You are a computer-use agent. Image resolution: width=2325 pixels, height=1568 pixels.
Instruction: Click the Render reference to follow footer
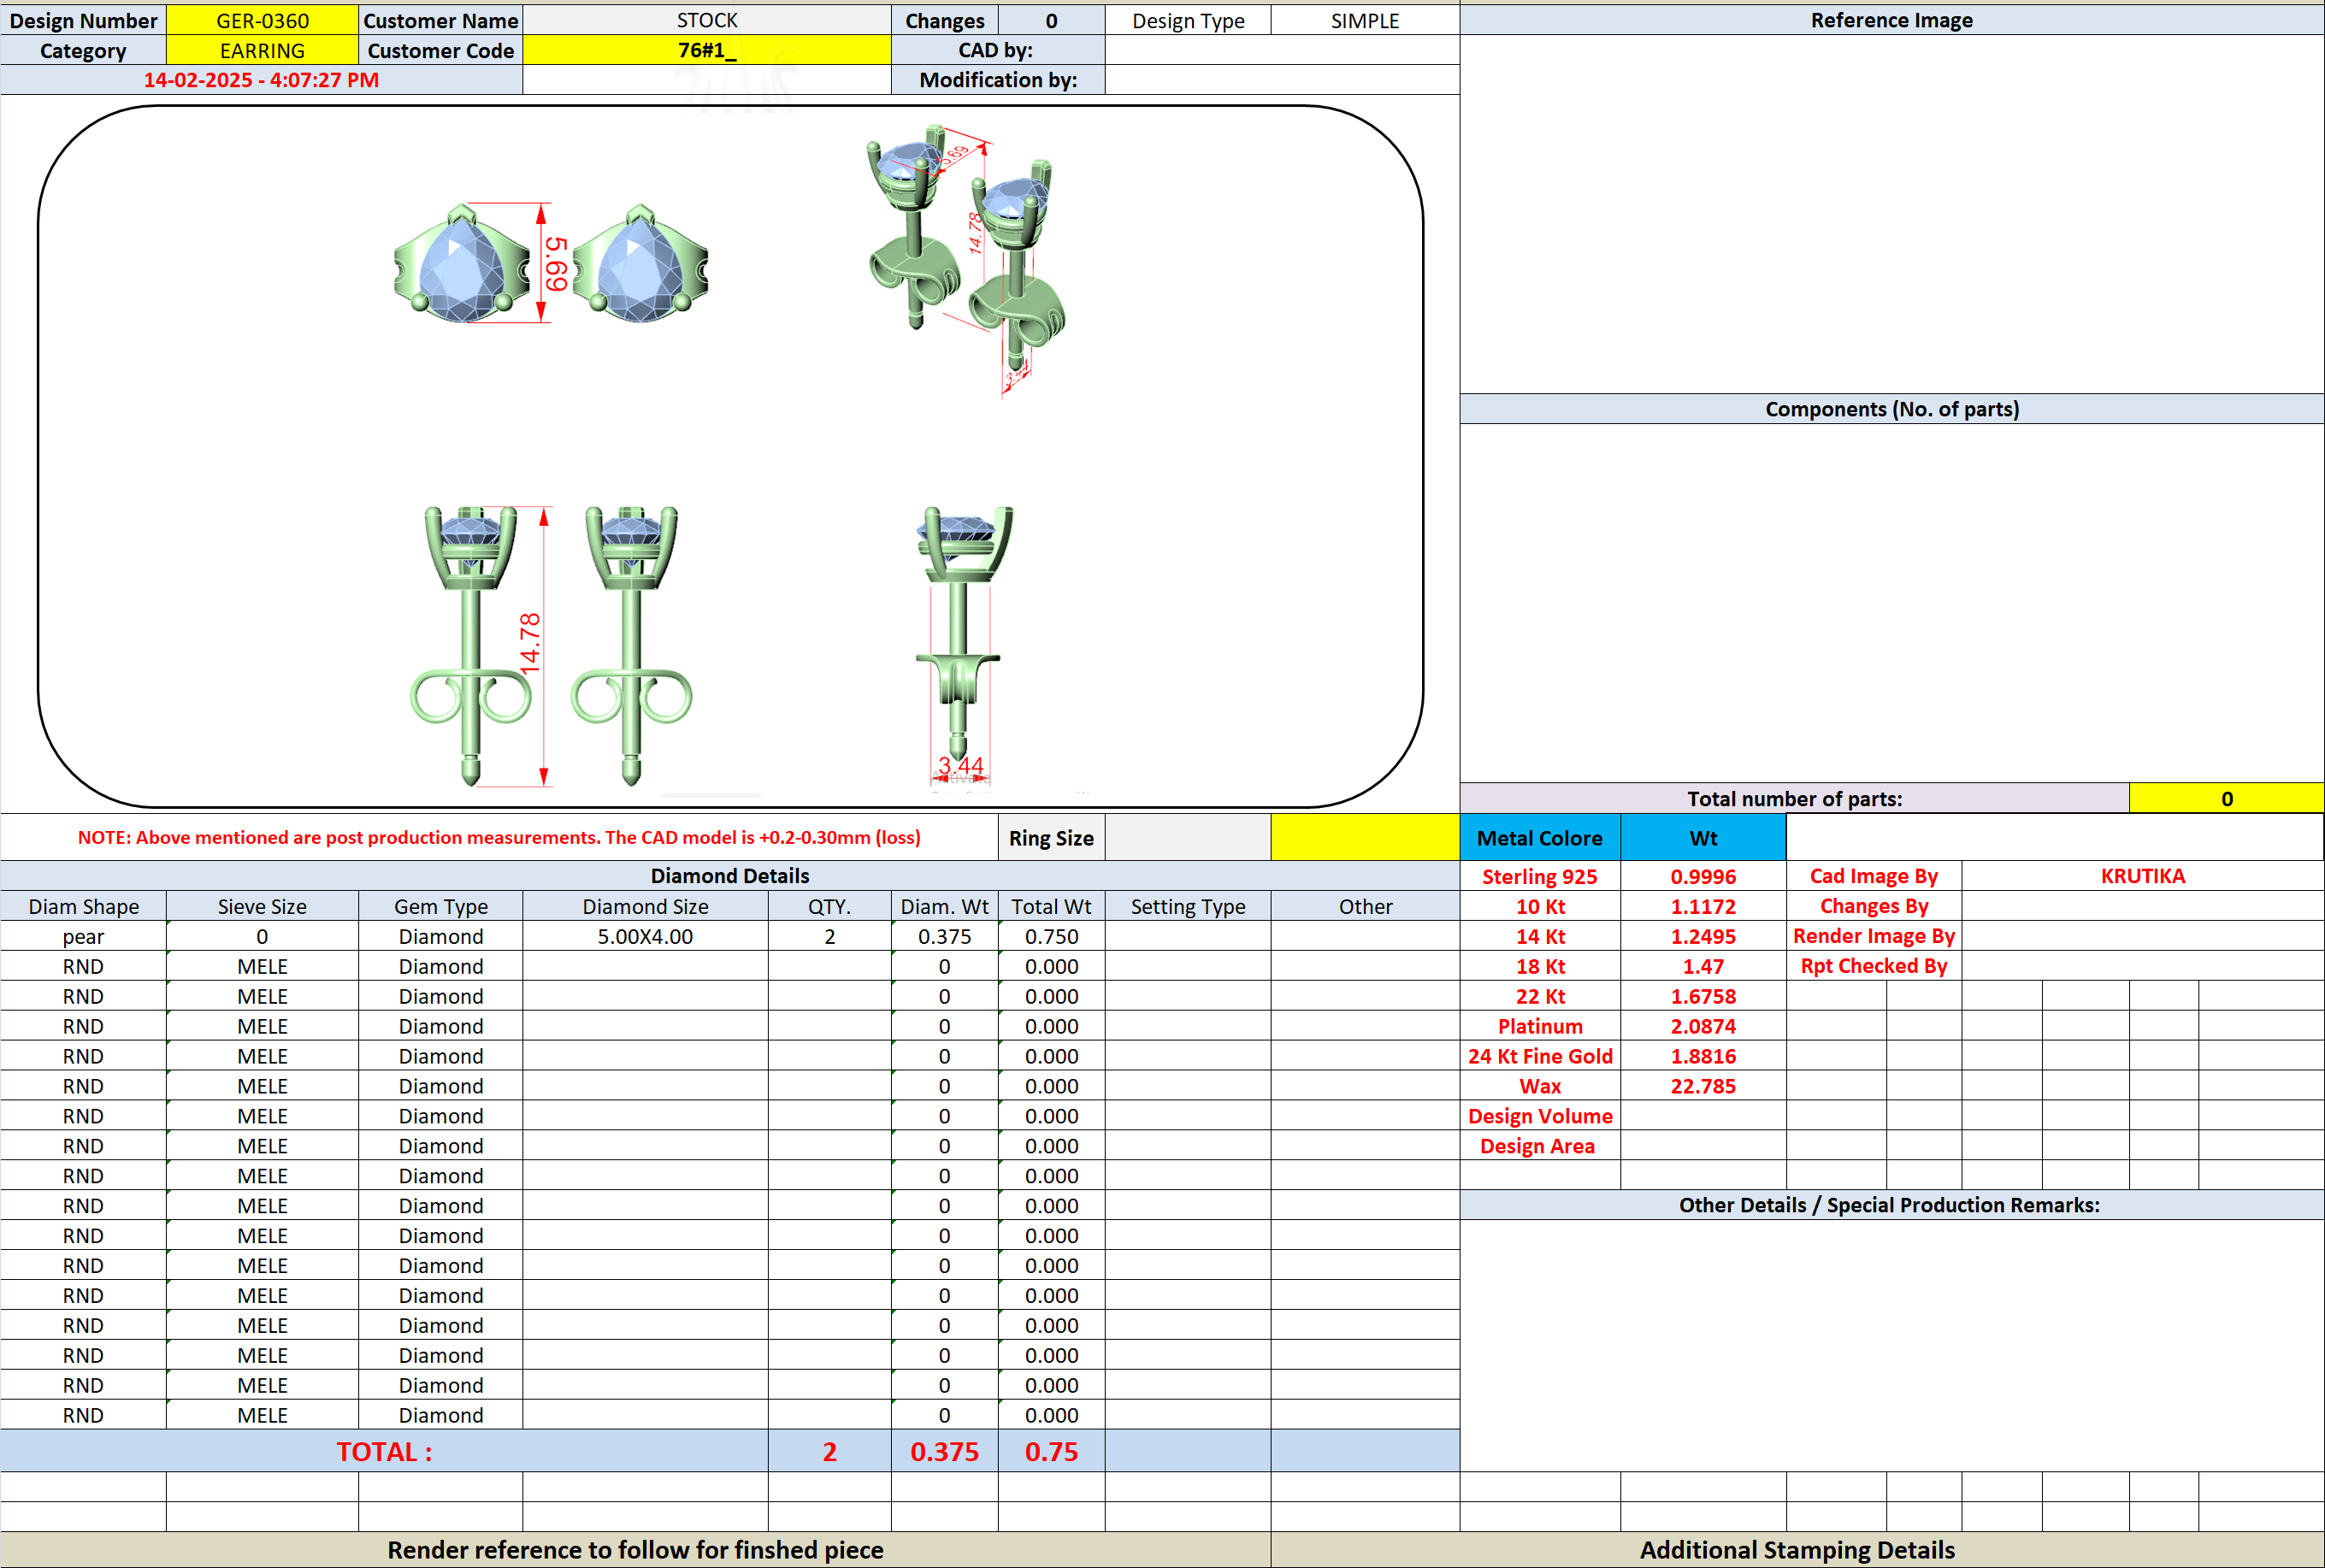[635, 1550]
